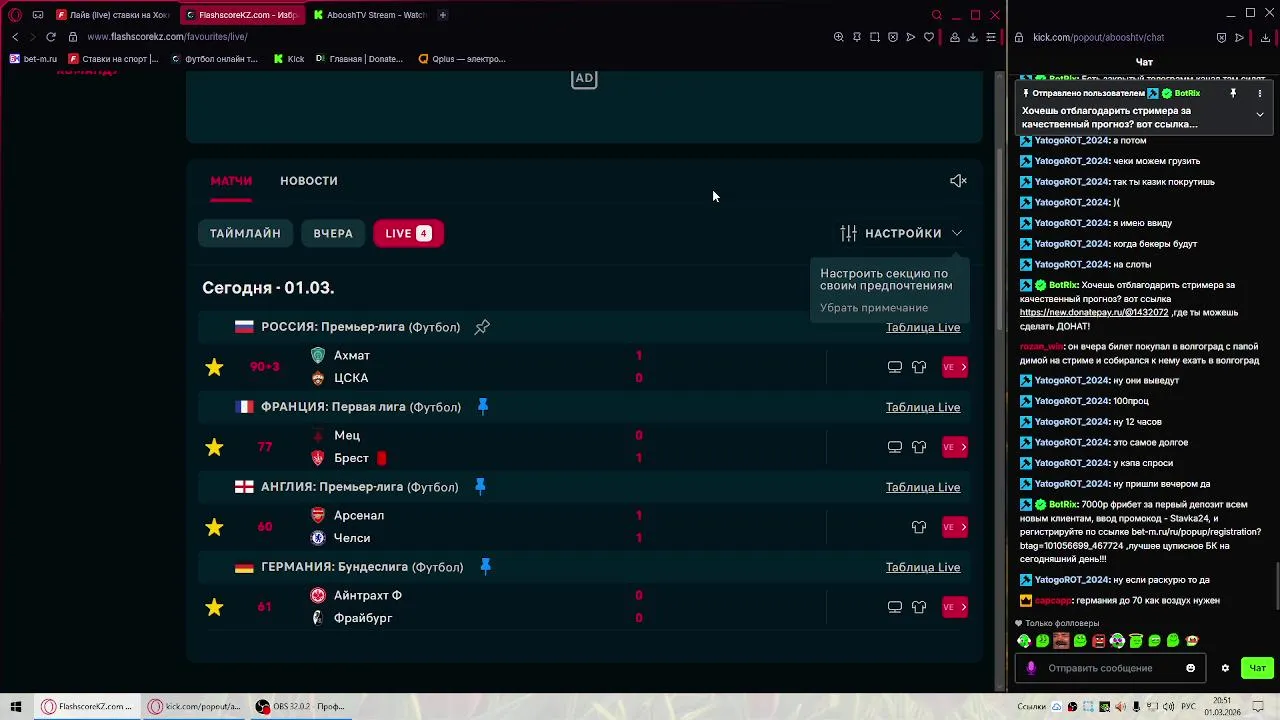Open TV broadcast icon for Айнтрахт Ф vs Фрайбург
Image resolution: width=1280 pixels, height=720 pixels.
tap(895, 607)
